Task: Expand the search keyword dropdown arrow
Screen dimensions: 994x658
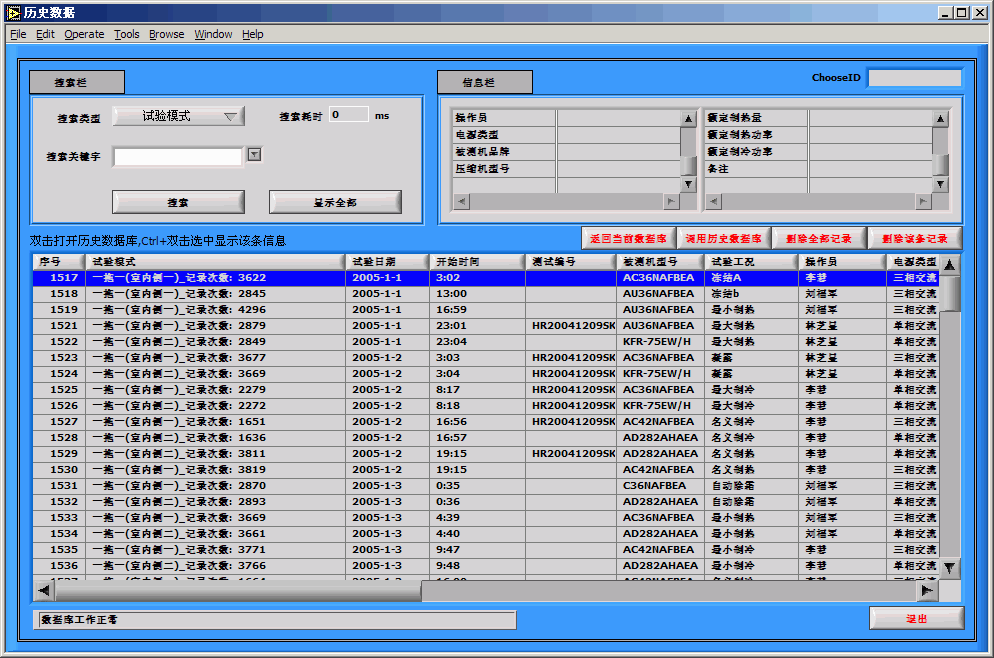Action: point(254,155)
